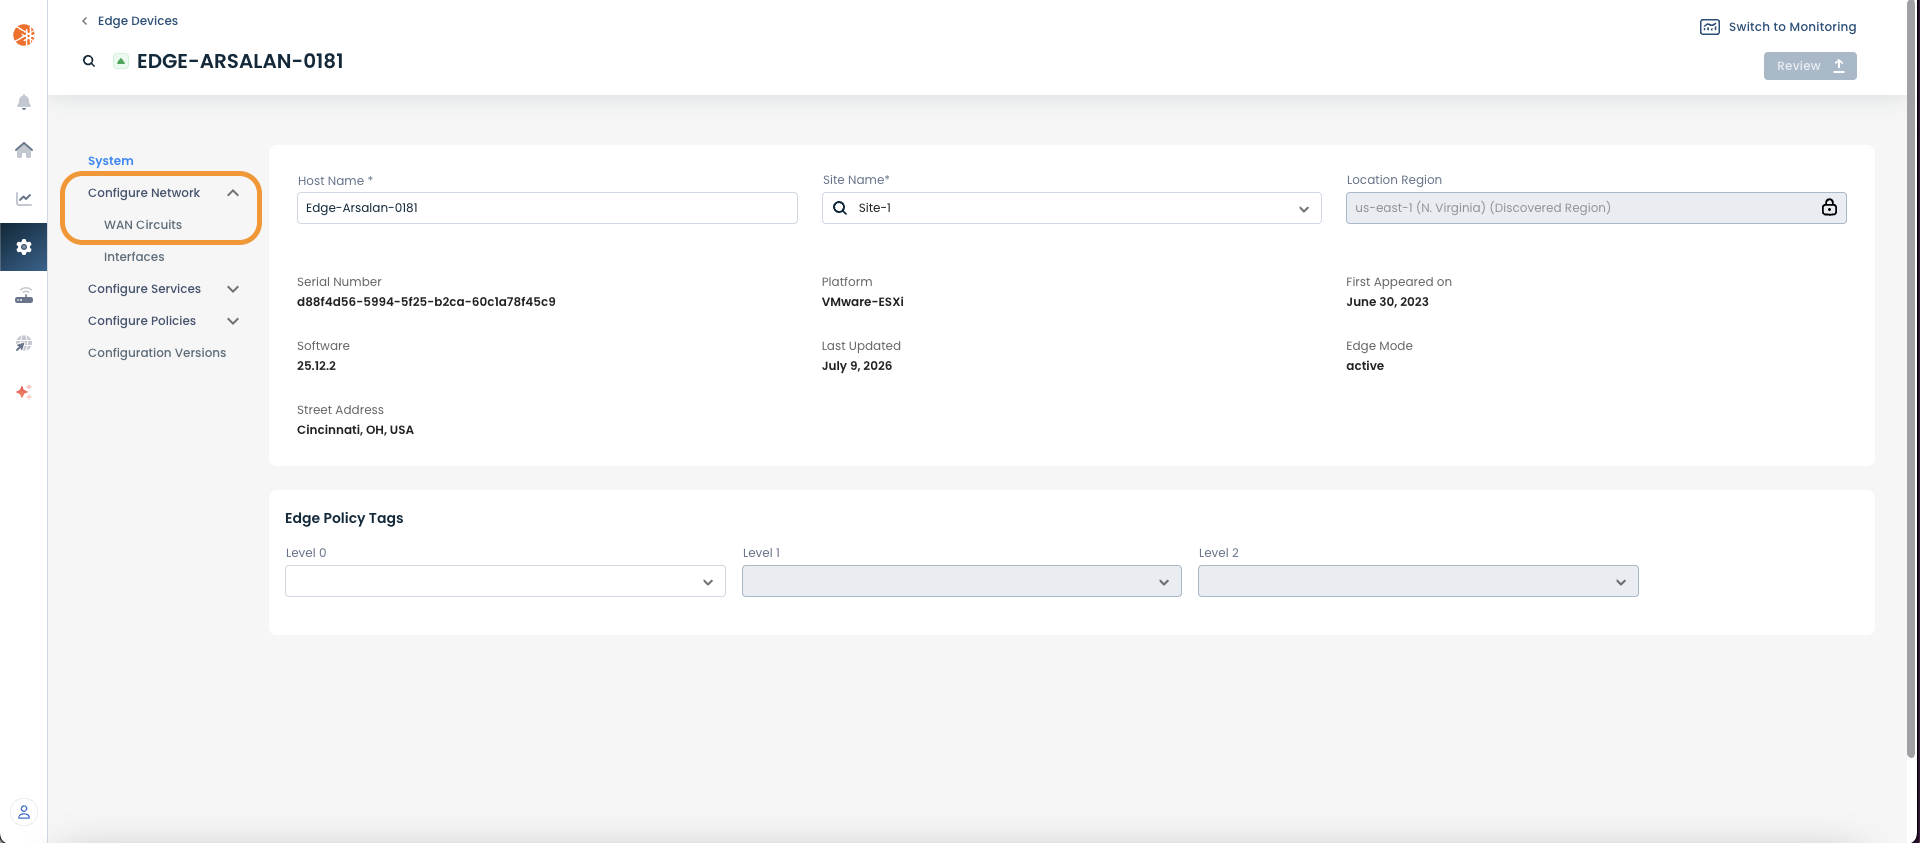The height and width of the screenshot is (843, 1920).
Task: Open the router devices icon in sidebar
Action: tap(24, 295)
